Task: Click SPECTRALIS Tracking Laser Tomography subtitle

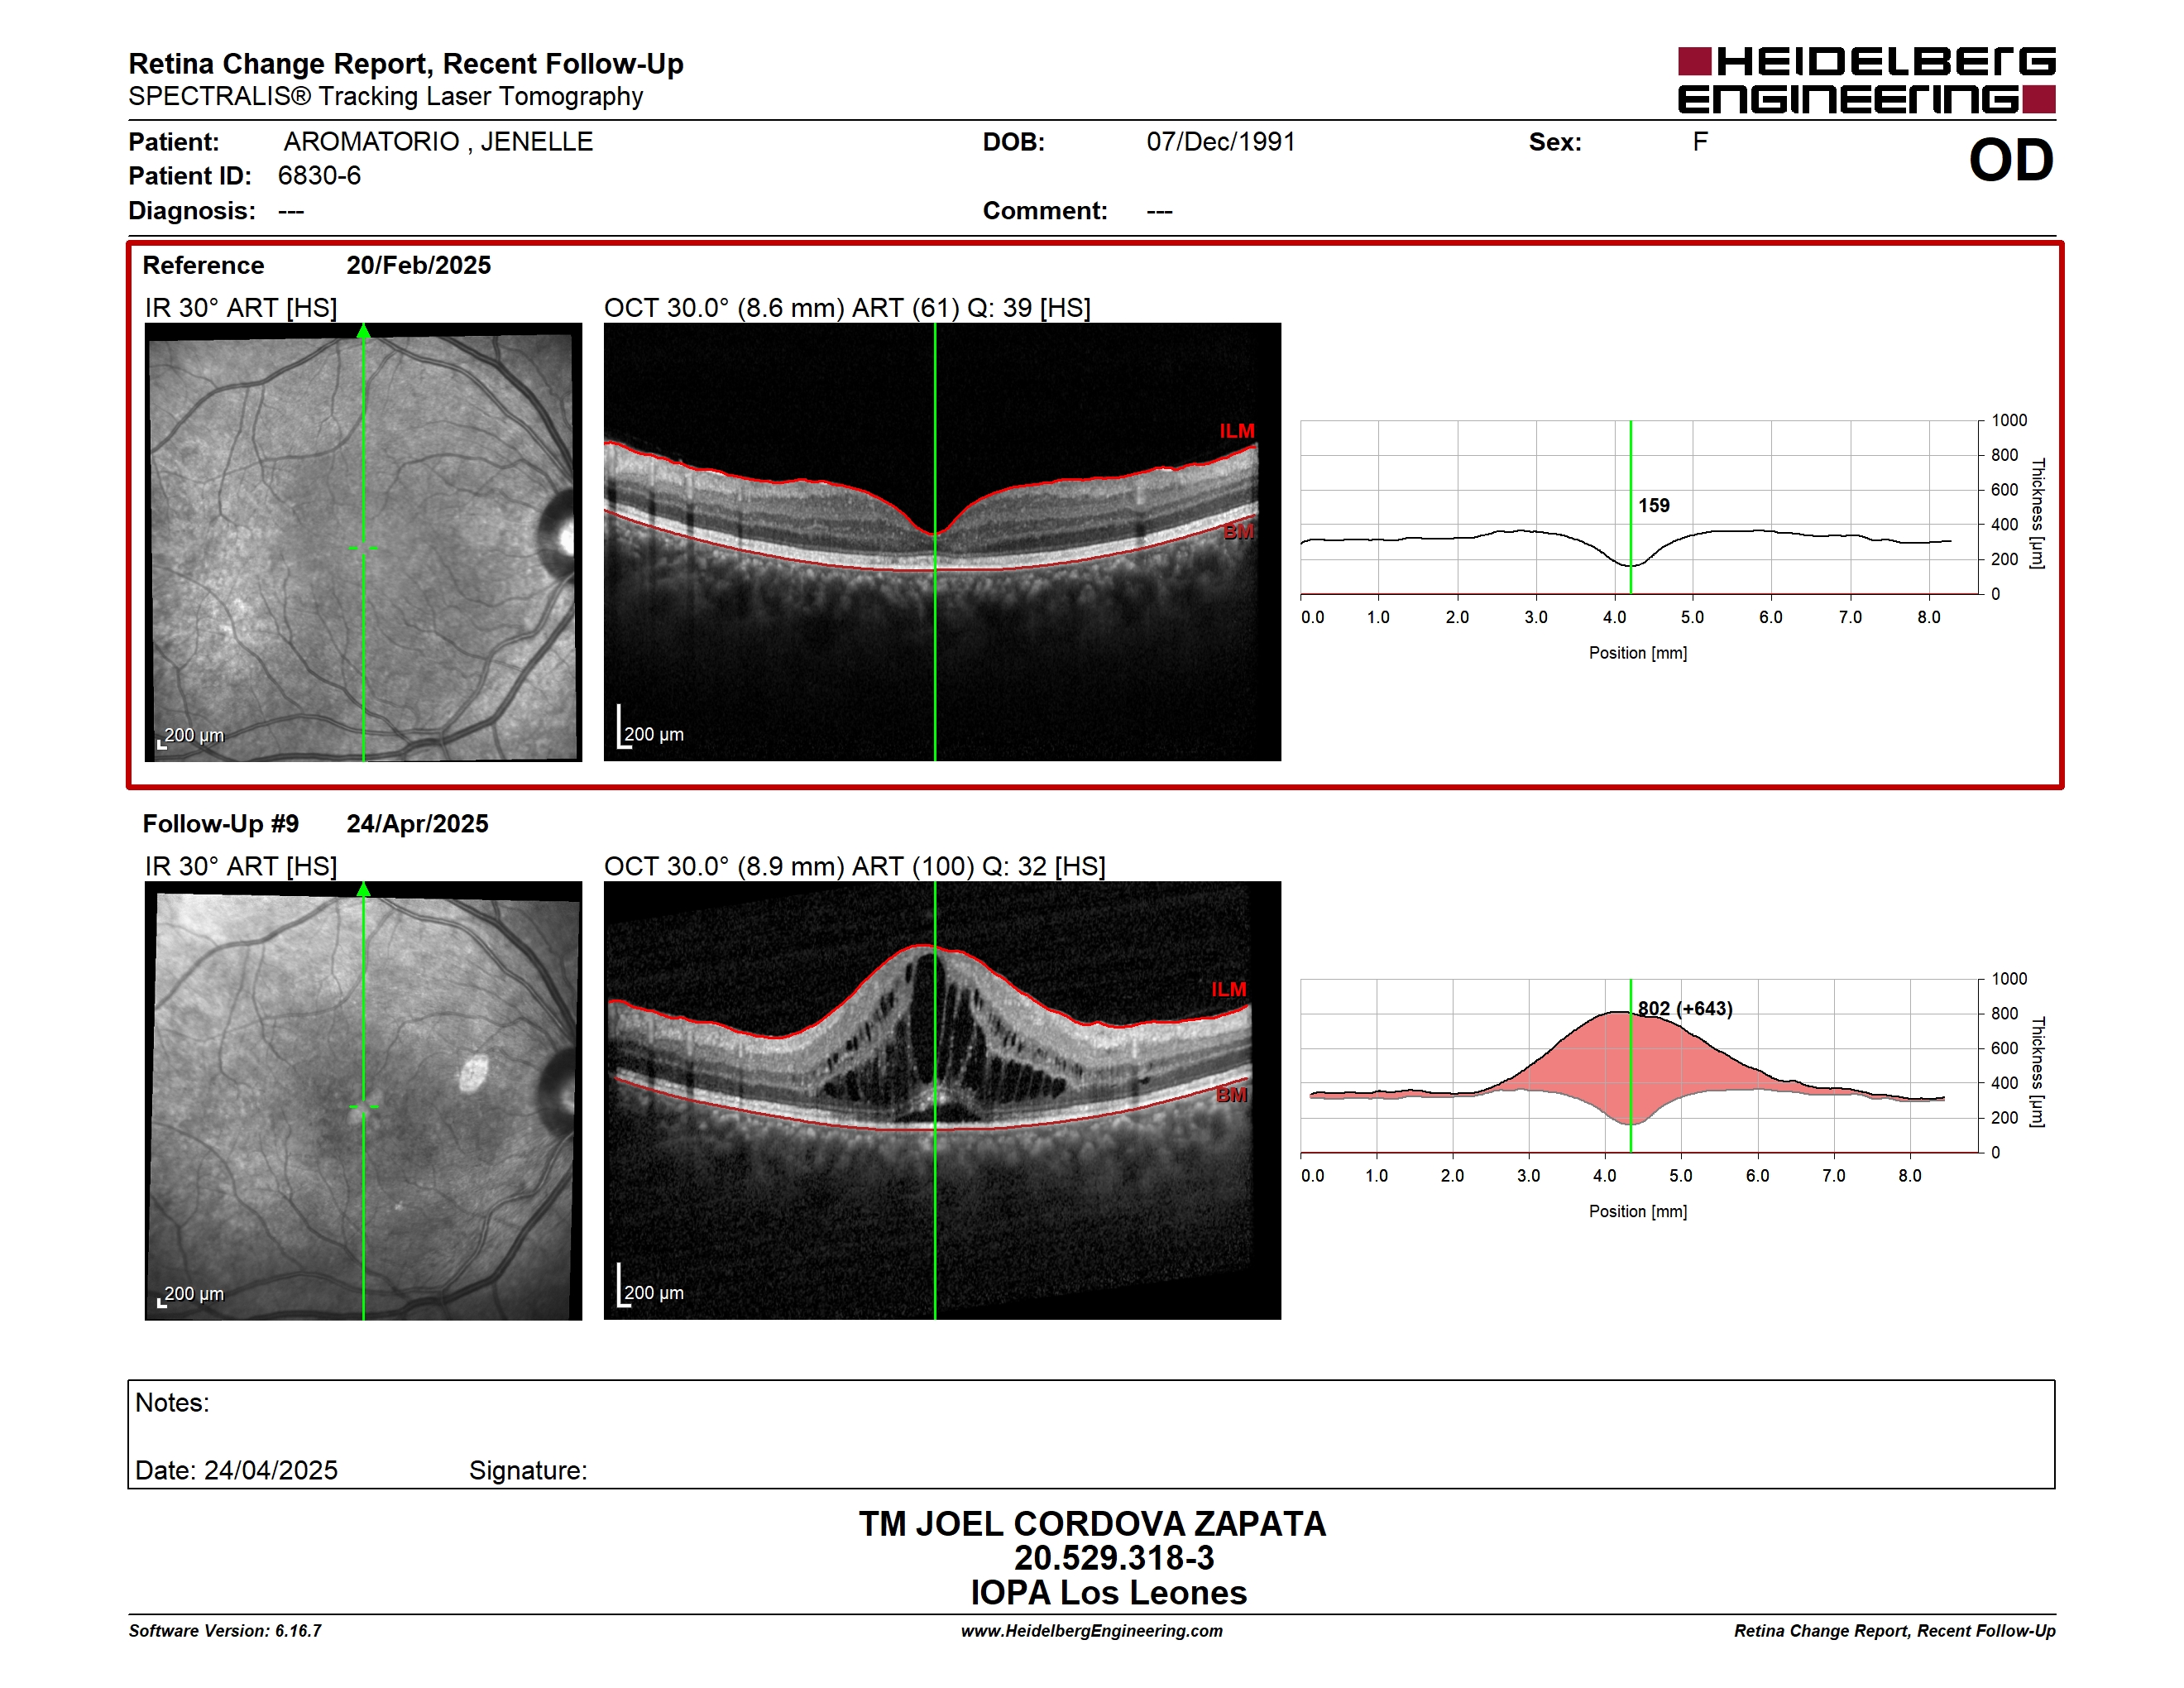Action: pyautogui.click(x=386, y=97)
